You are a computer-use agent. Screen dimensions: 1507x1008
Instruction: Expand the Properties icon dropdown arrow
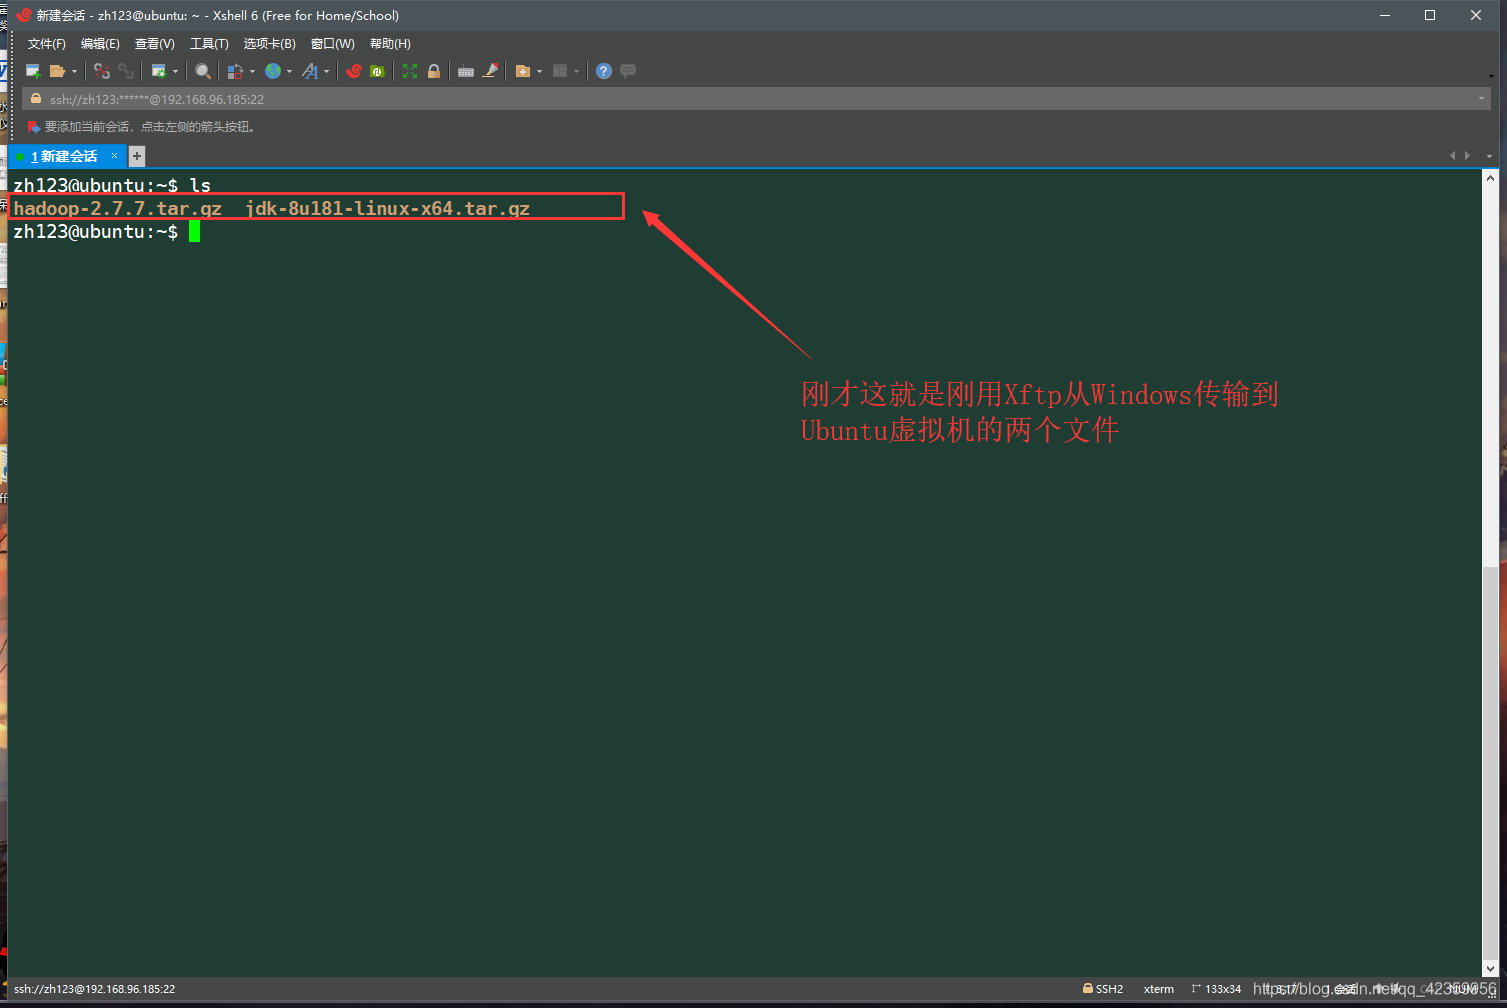click(x=175, y=71)
